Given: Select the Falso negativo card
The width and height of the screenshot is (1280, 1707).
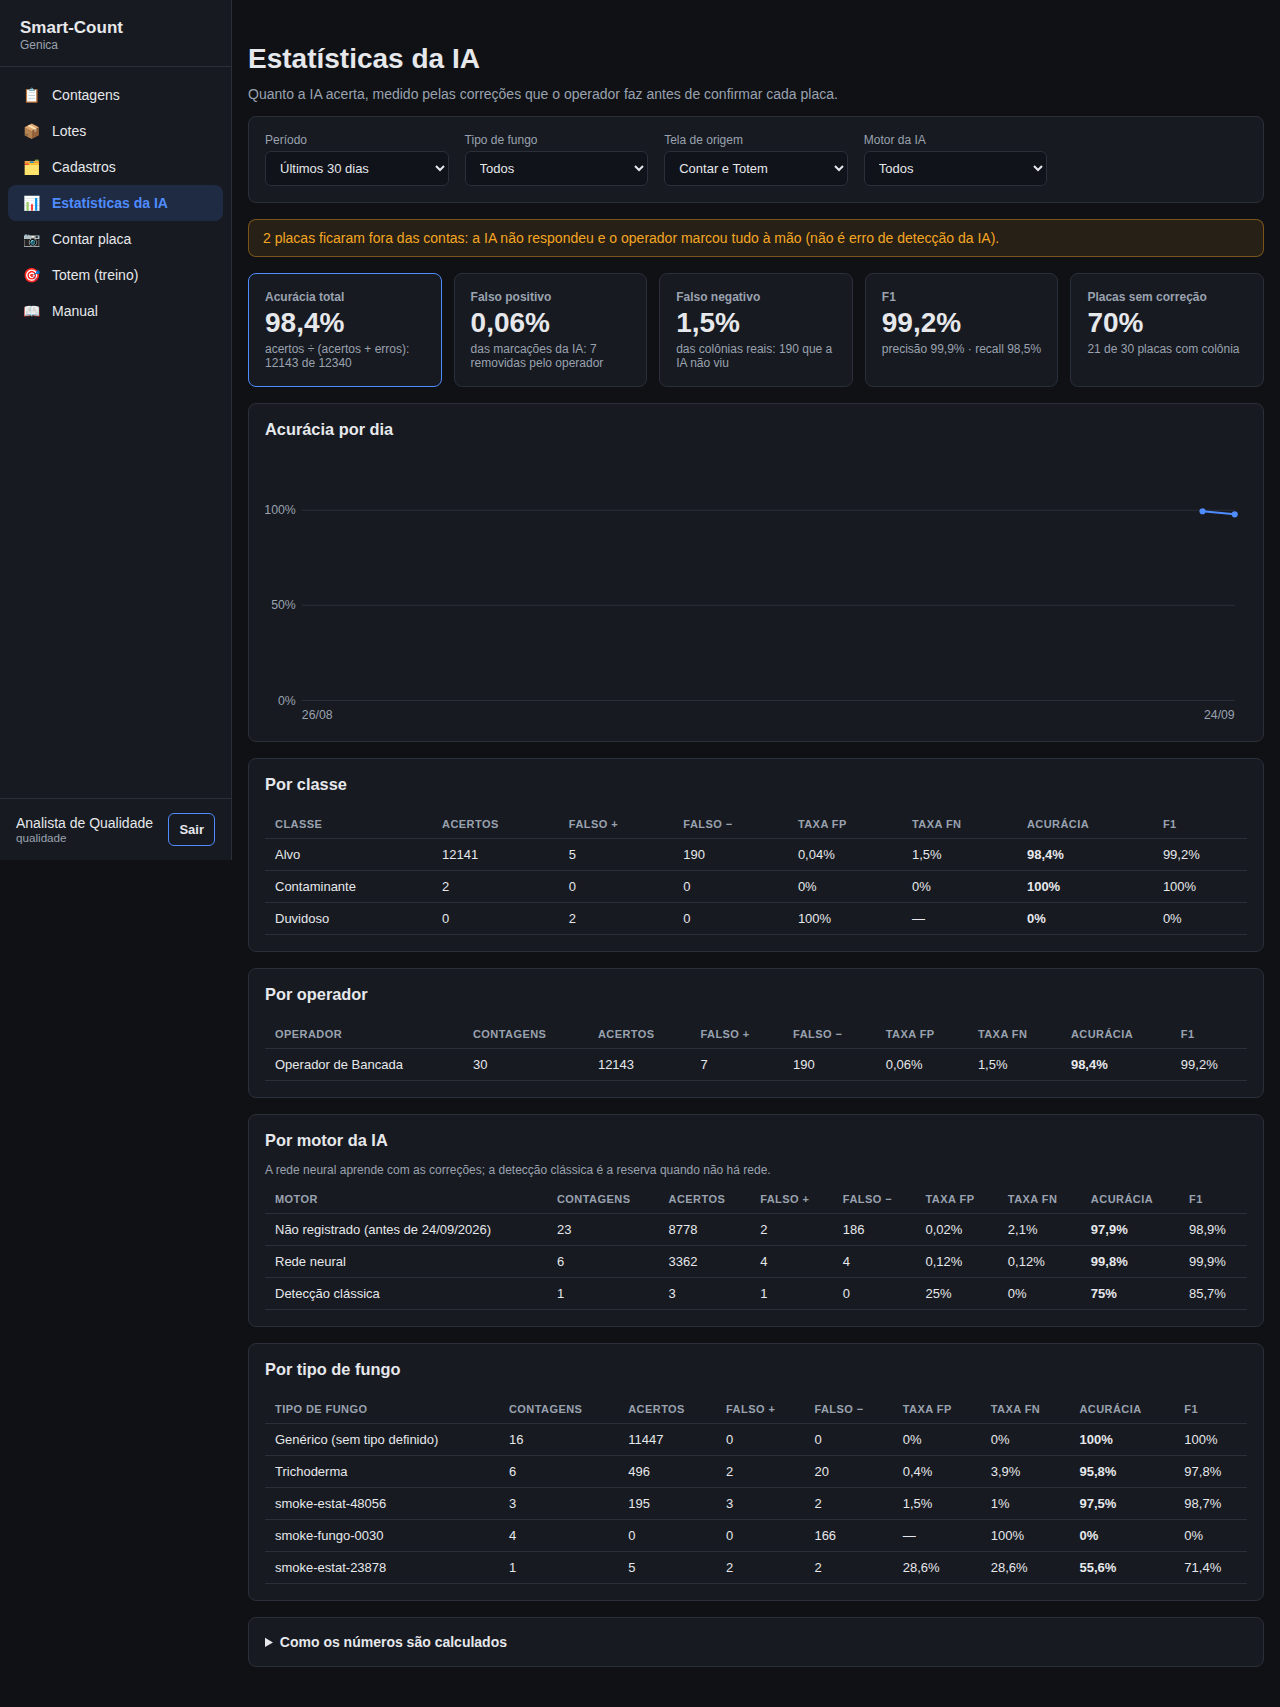Looking at the screenshot, I should pyautogui.click(x=756, y=330).
